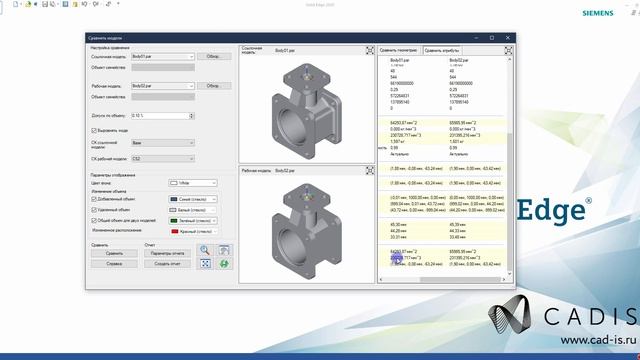
Task: Click the red swatch for changed position
Action: pyautogui.click(x=175, y=231)
